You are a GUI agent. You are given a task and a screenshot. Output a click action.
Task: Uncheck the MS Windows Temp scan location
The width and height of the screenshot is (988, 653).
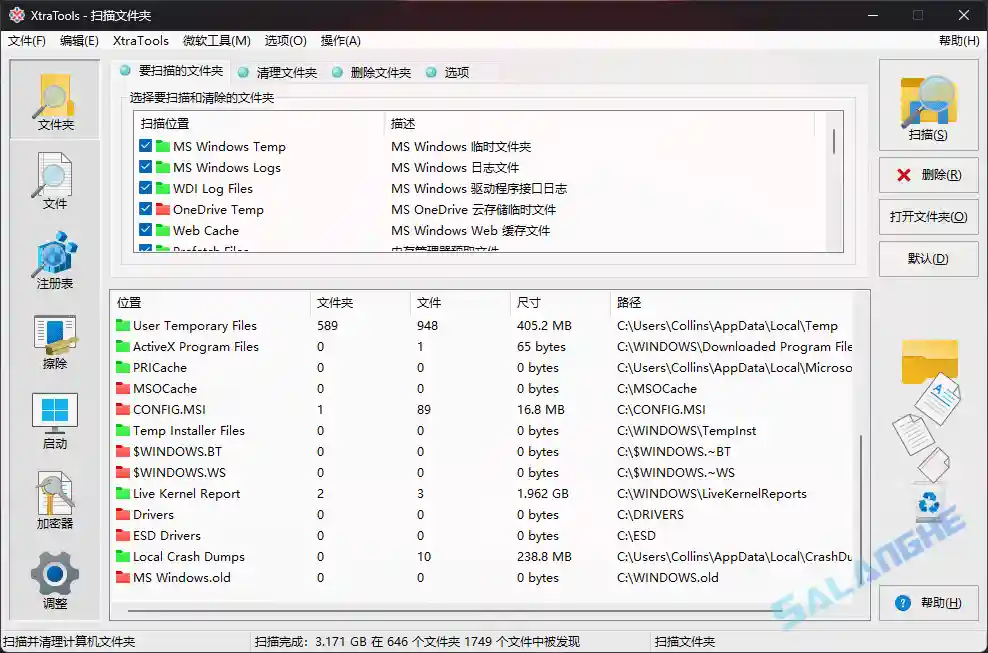144,146
